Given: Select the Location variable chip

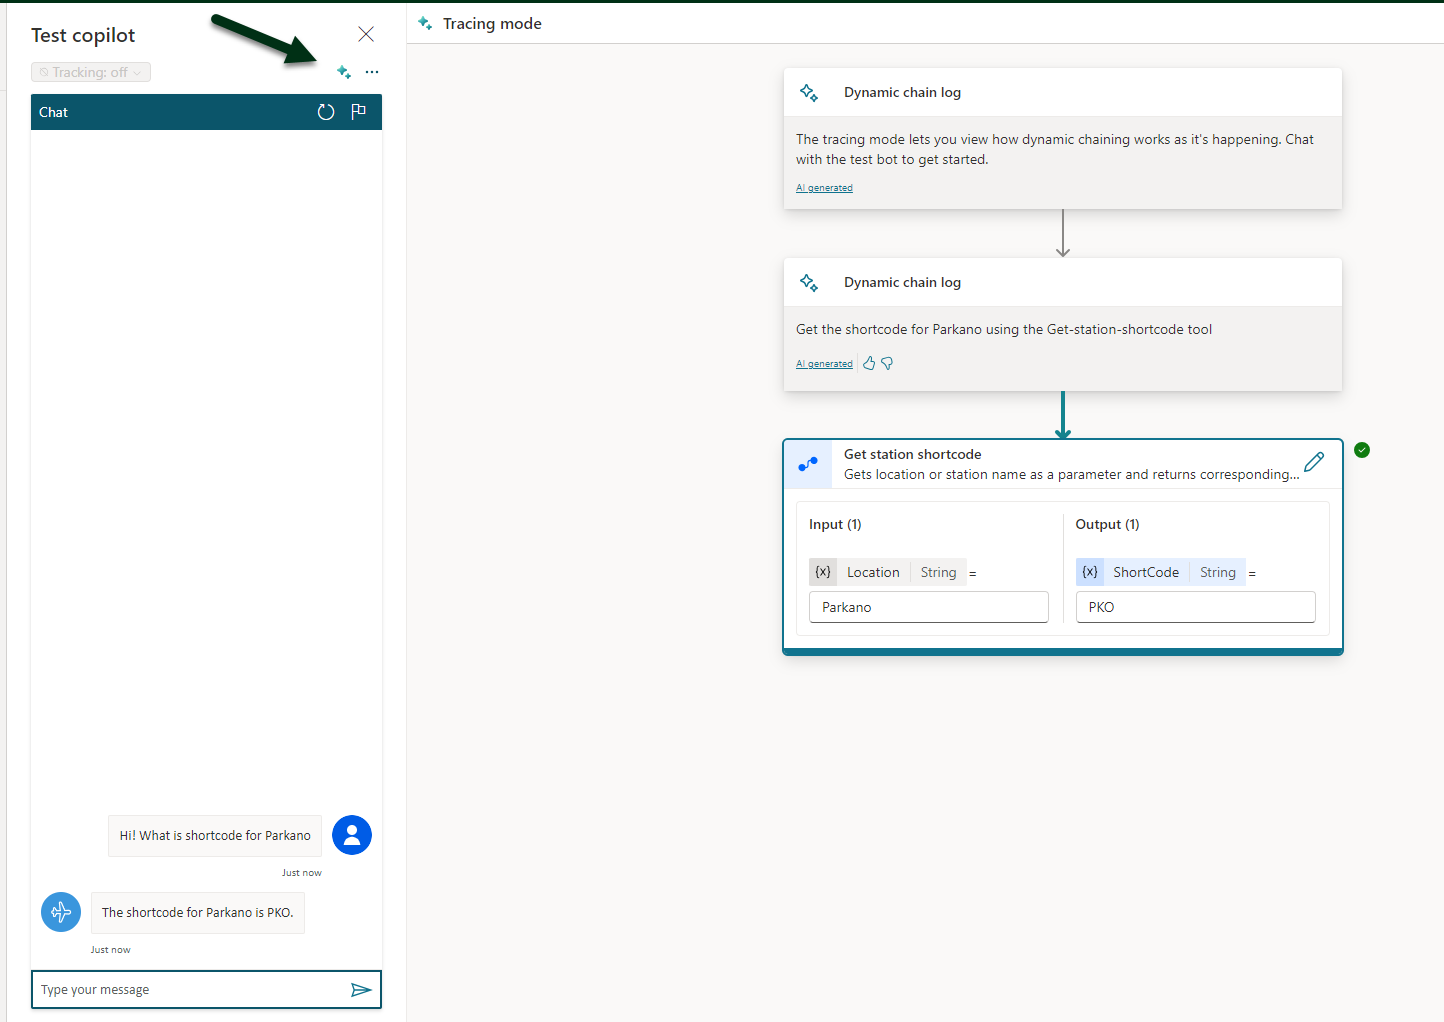Looking at the screenshot, I should [x=873, y=572].
